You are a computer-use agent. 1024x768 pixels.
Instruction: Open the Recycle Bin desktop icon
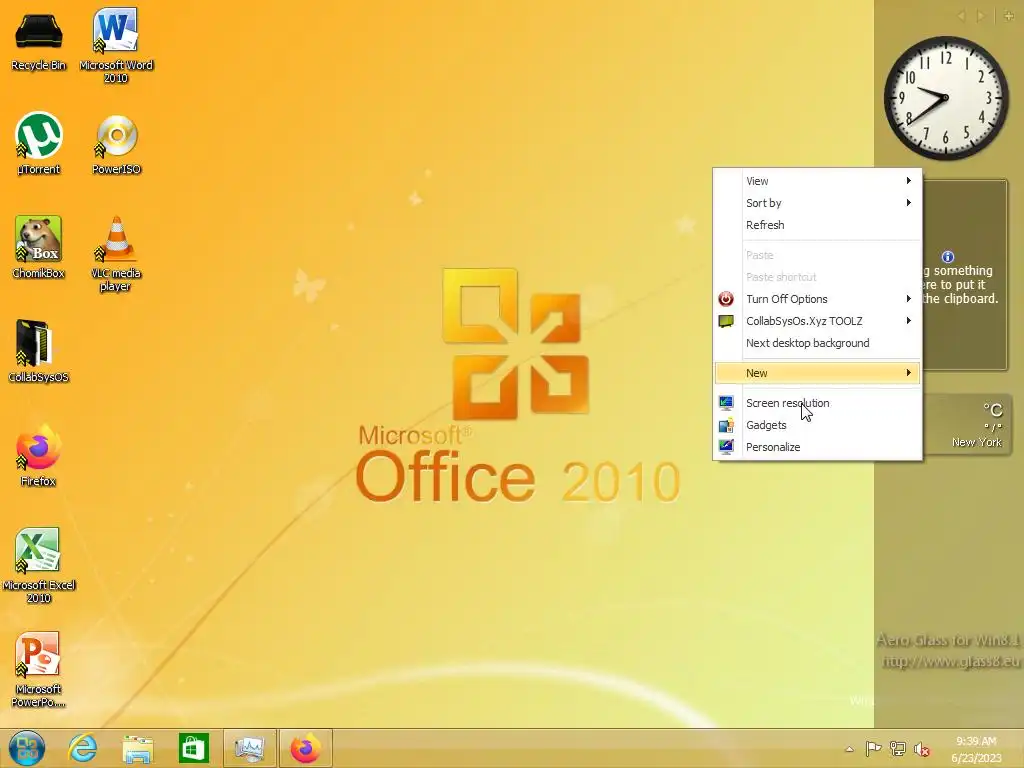pyautogui.click(x=39, y=40)
